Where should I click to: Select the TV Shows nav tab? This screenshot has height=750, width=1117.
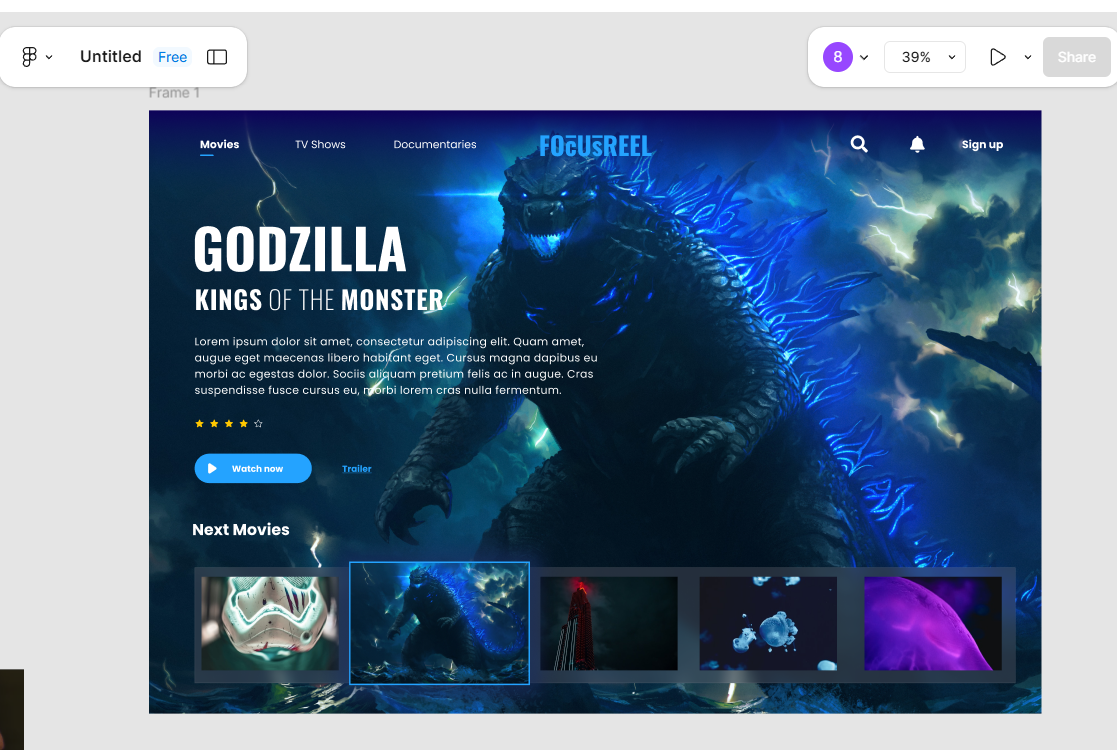(x=321, y=145)
